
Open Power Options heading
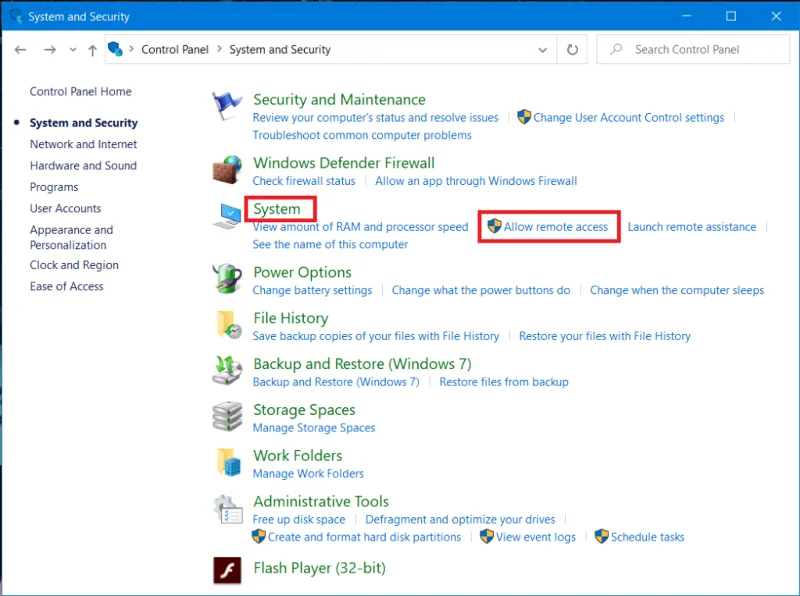[302, 272]
